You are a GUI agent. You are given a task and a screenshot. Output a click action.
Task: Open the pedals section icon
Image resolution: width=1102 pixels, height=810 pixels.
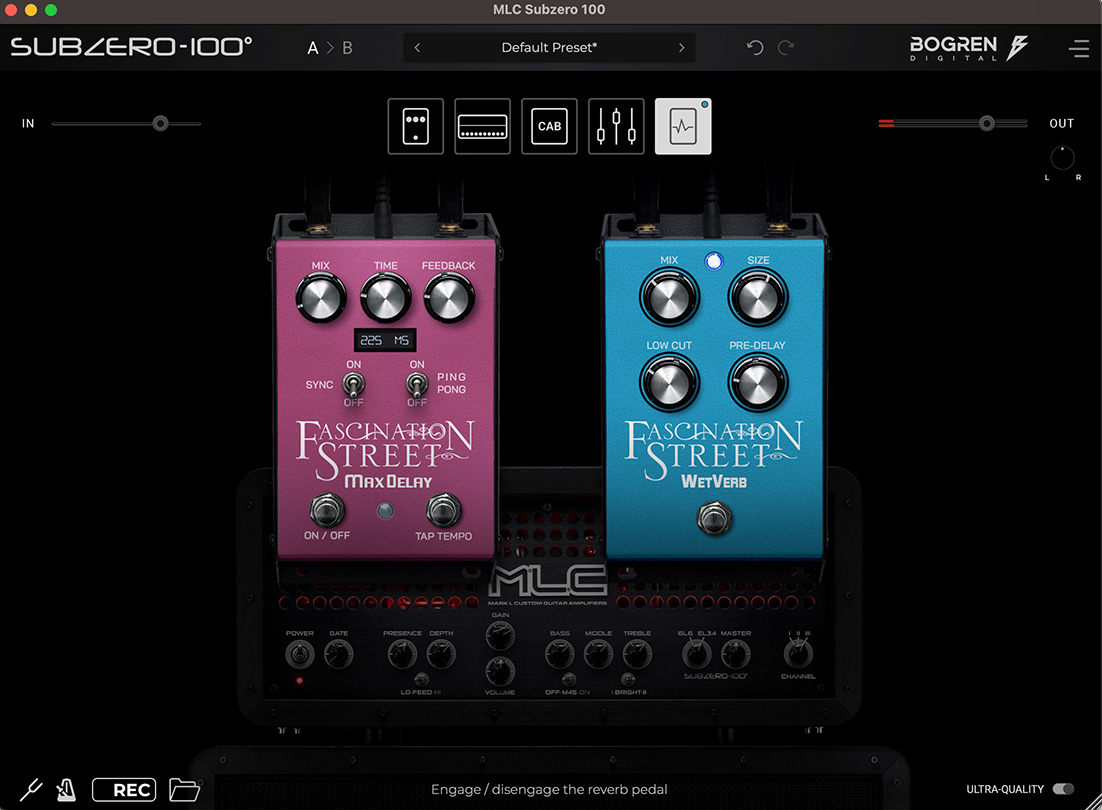pyautogui.click(x=416, y=126)
